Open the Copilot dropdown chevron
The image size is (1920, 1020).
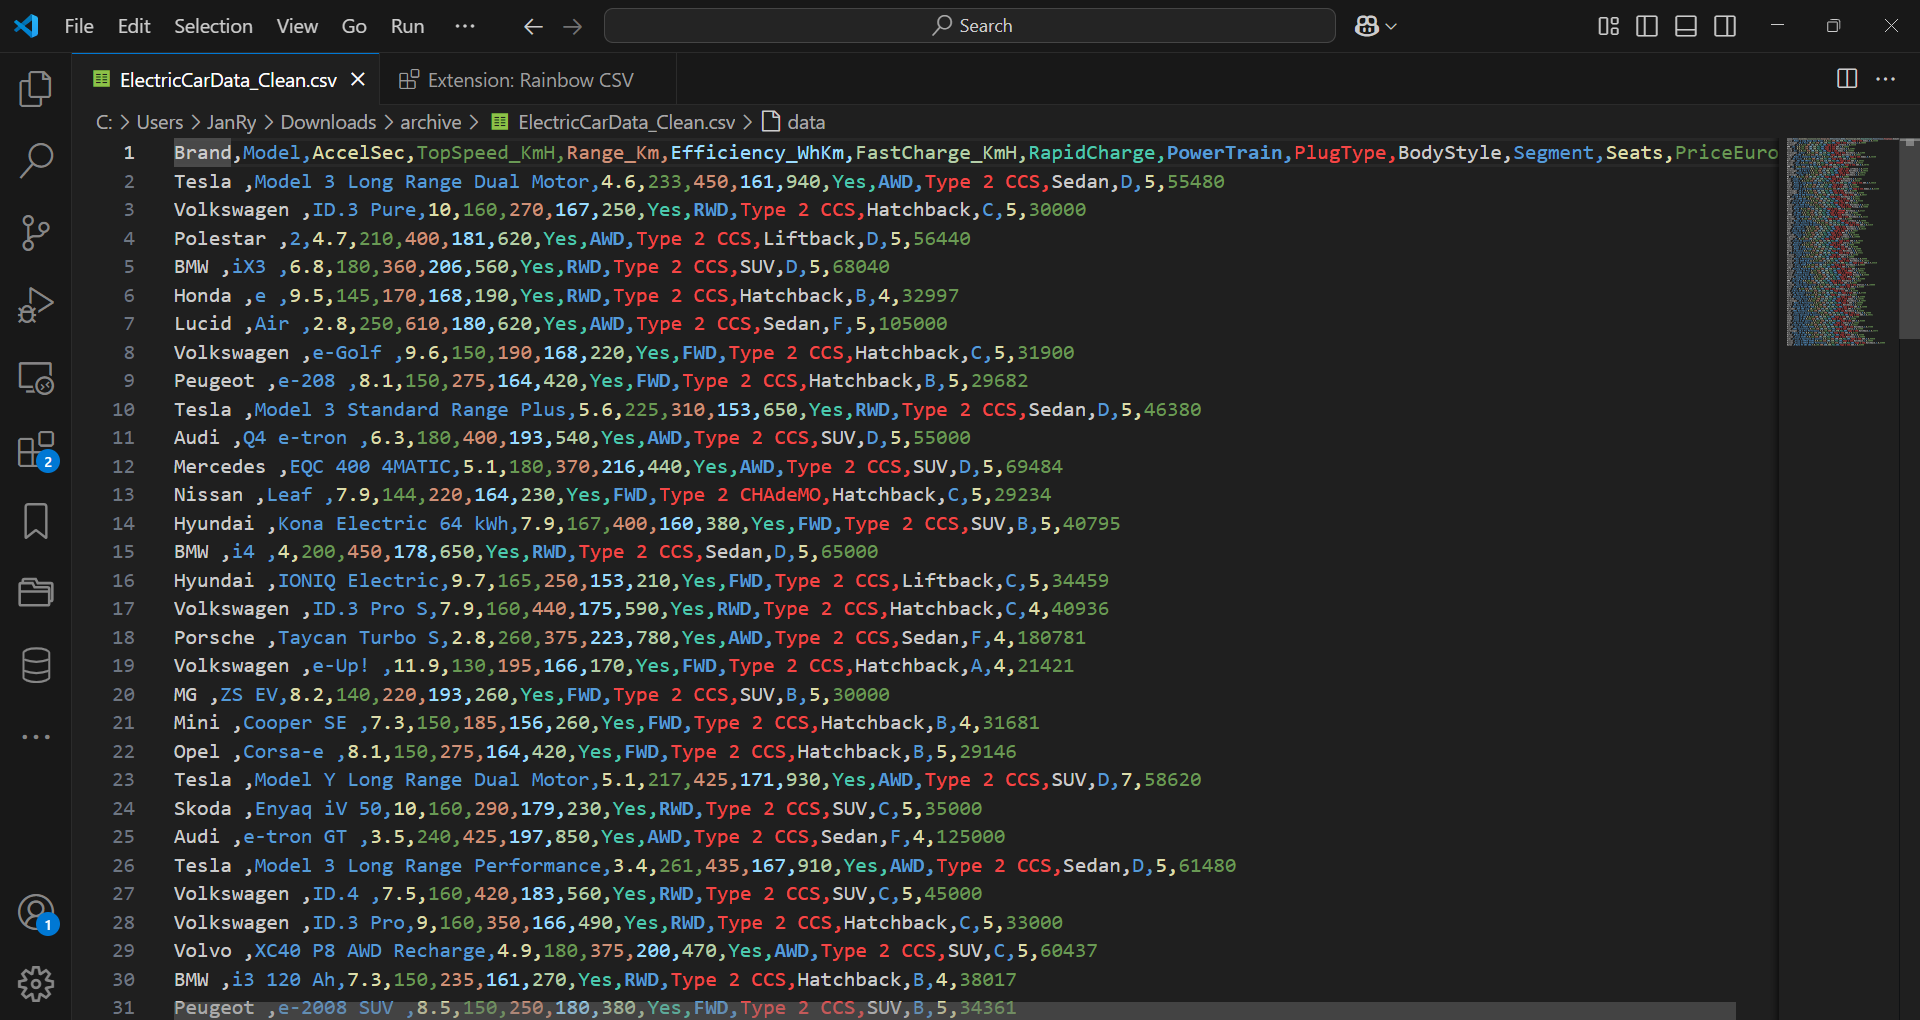(x=1391, y=27)
